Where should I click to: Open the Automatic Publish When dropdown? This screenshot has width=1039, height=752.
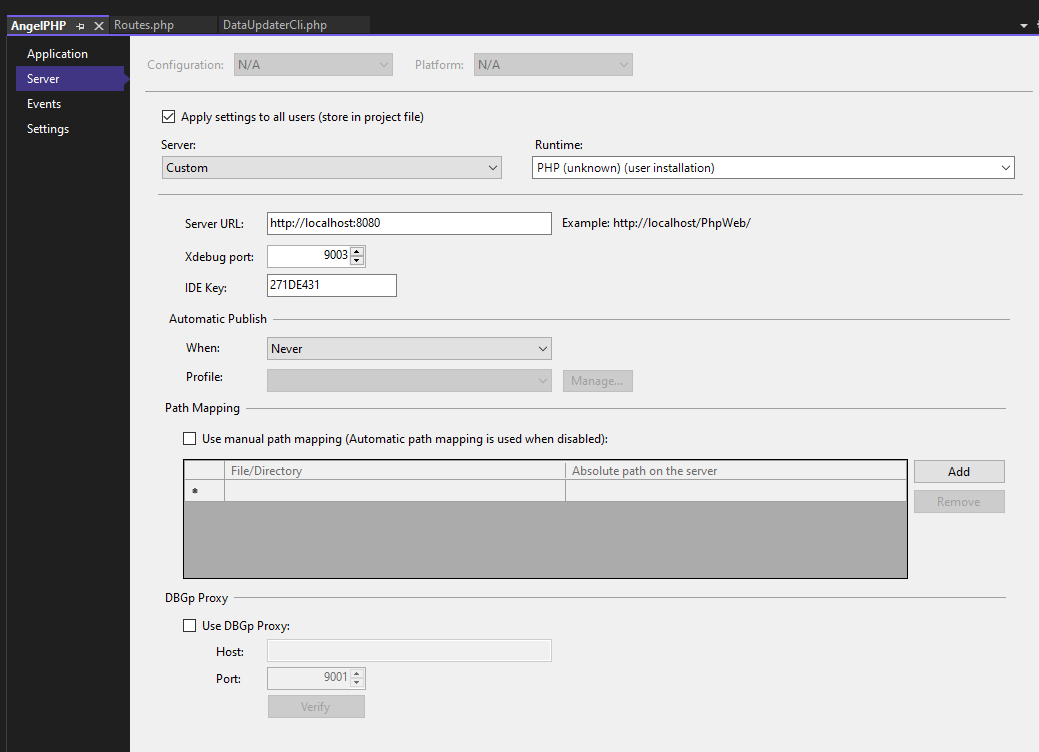pos(409,349)
